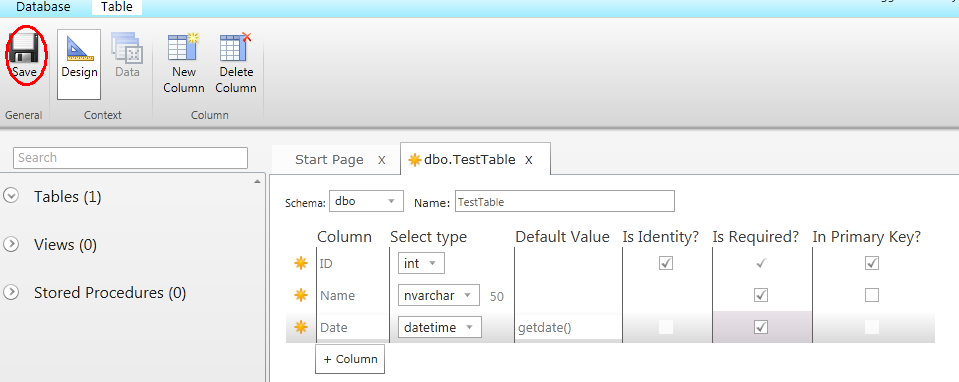
Task: Expand the Views (0) section
Action: point(10,244)
